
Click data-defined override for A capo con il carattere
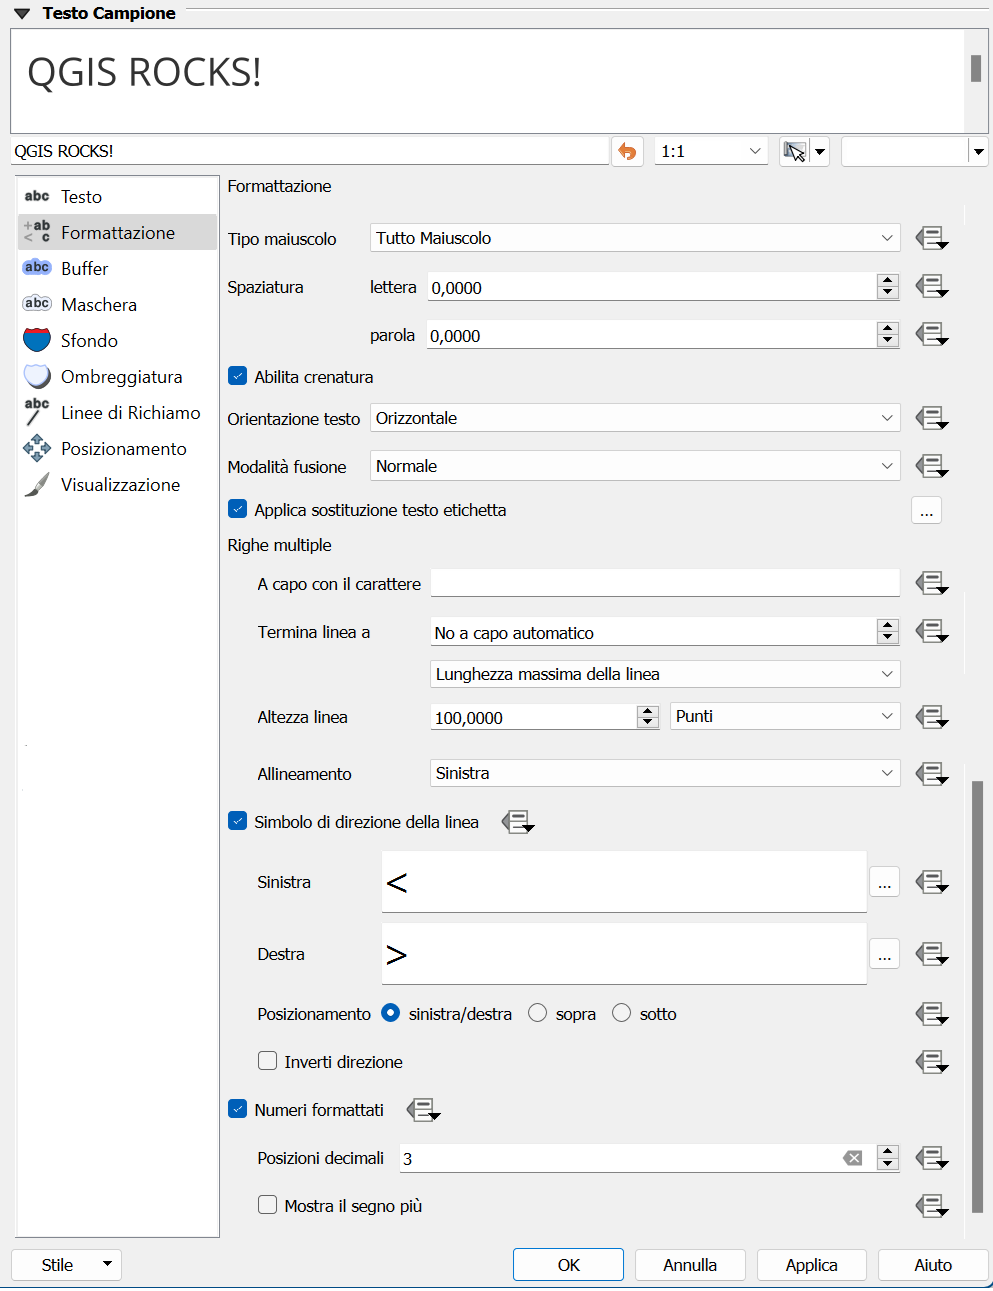coord(931,583)
